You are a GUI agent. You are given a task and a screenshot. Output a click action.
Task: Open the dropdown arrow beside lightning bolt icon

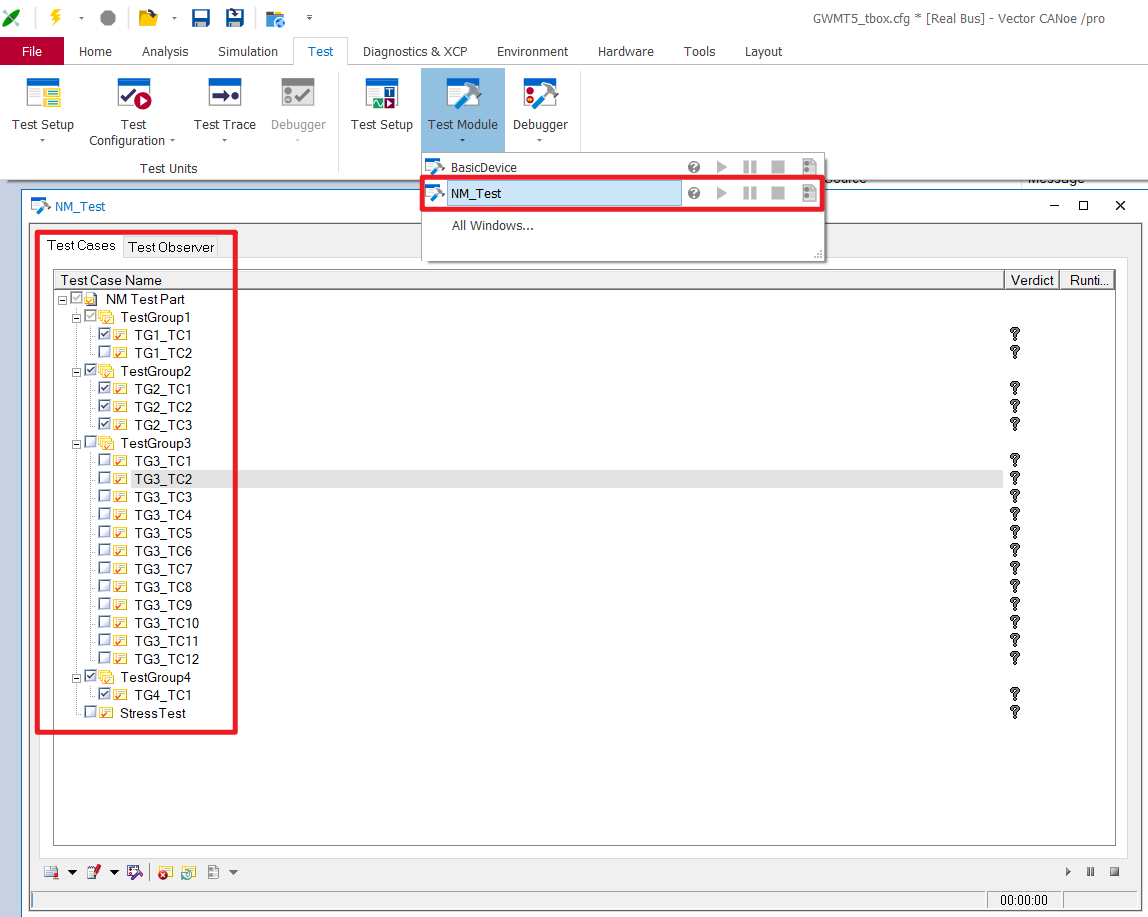81,18
